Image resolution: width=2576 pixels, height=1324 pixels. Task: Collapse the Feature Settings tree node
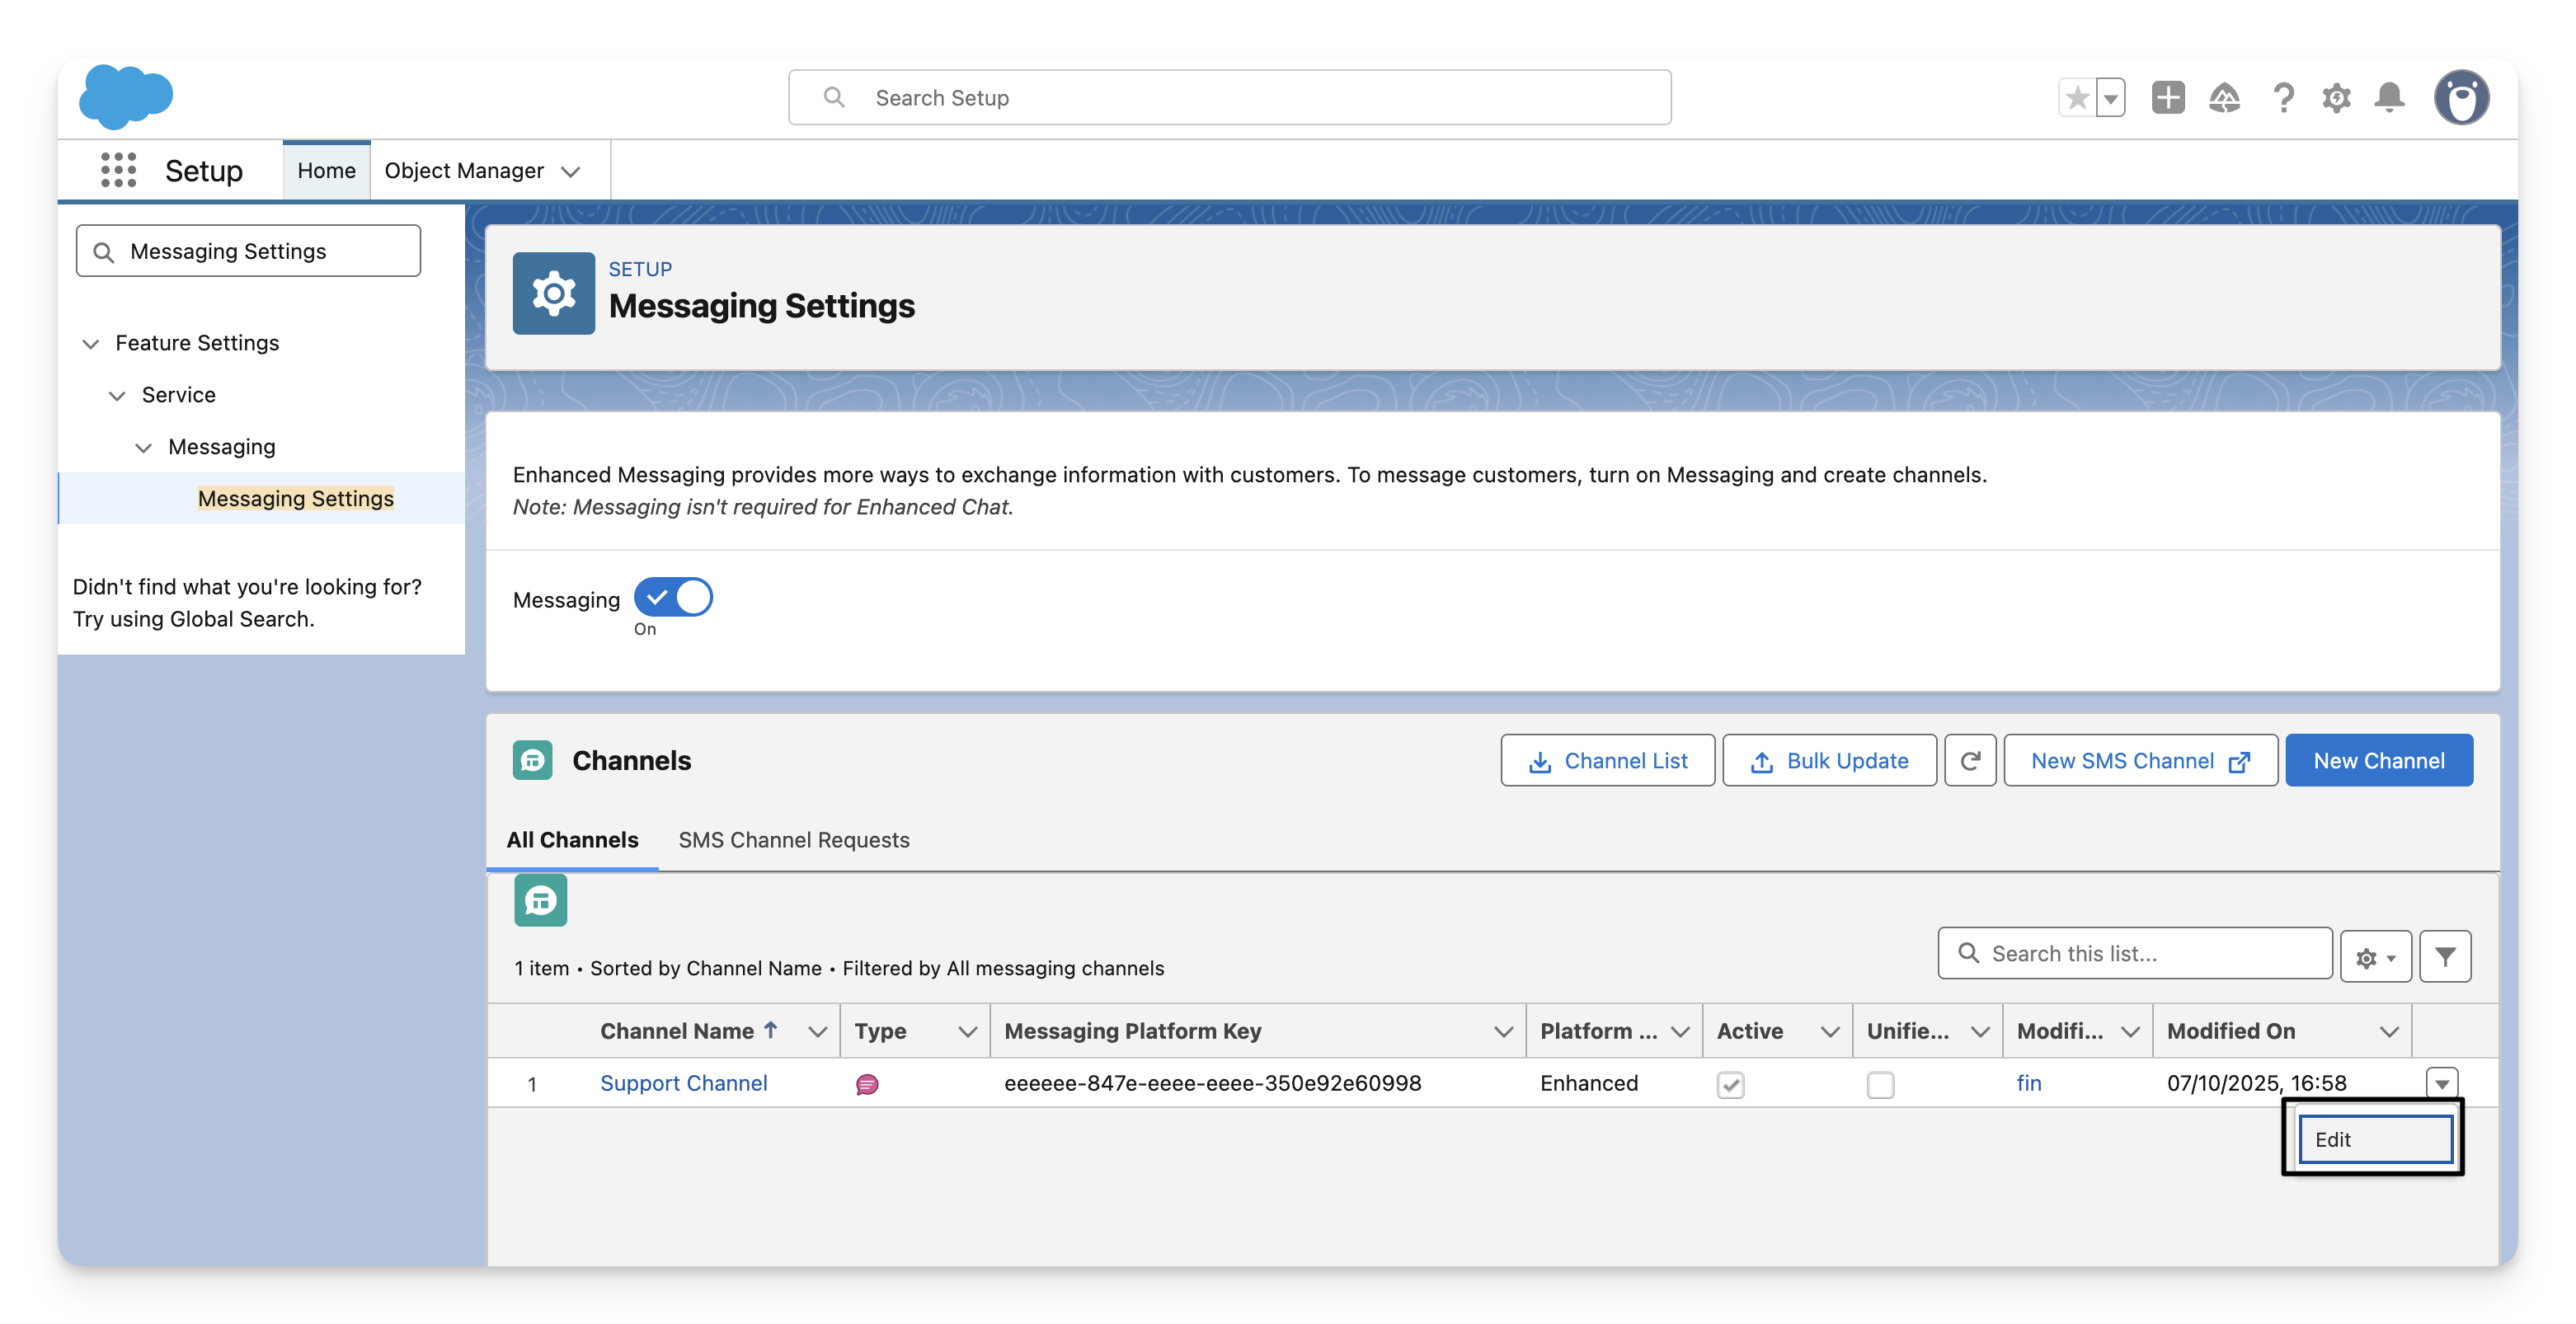pos(91,344)
